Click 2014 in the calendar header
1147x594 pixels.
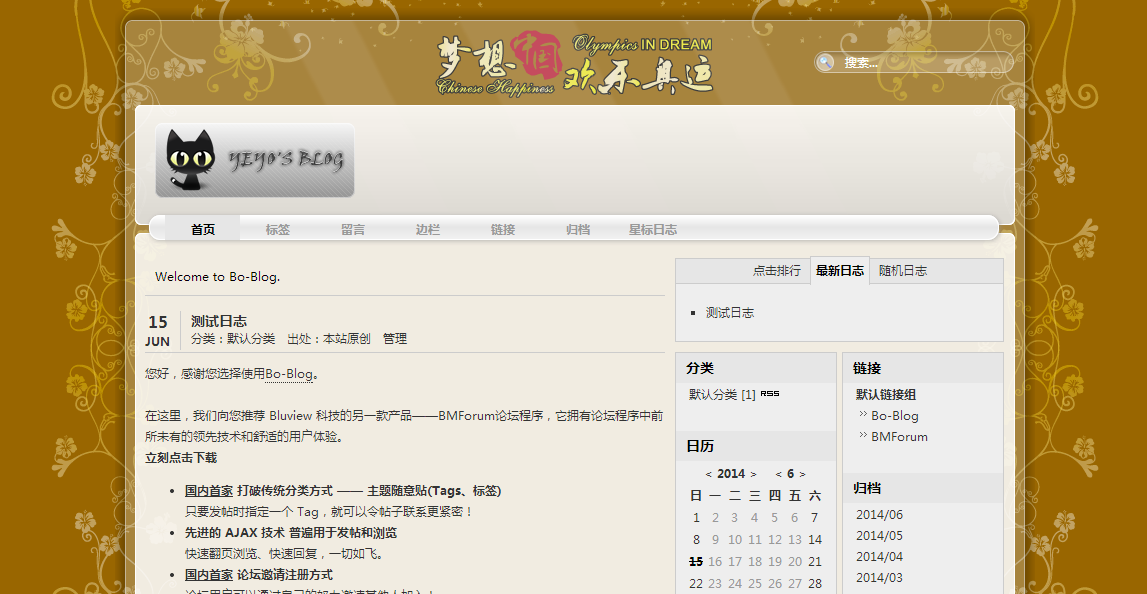click(731, 473)
